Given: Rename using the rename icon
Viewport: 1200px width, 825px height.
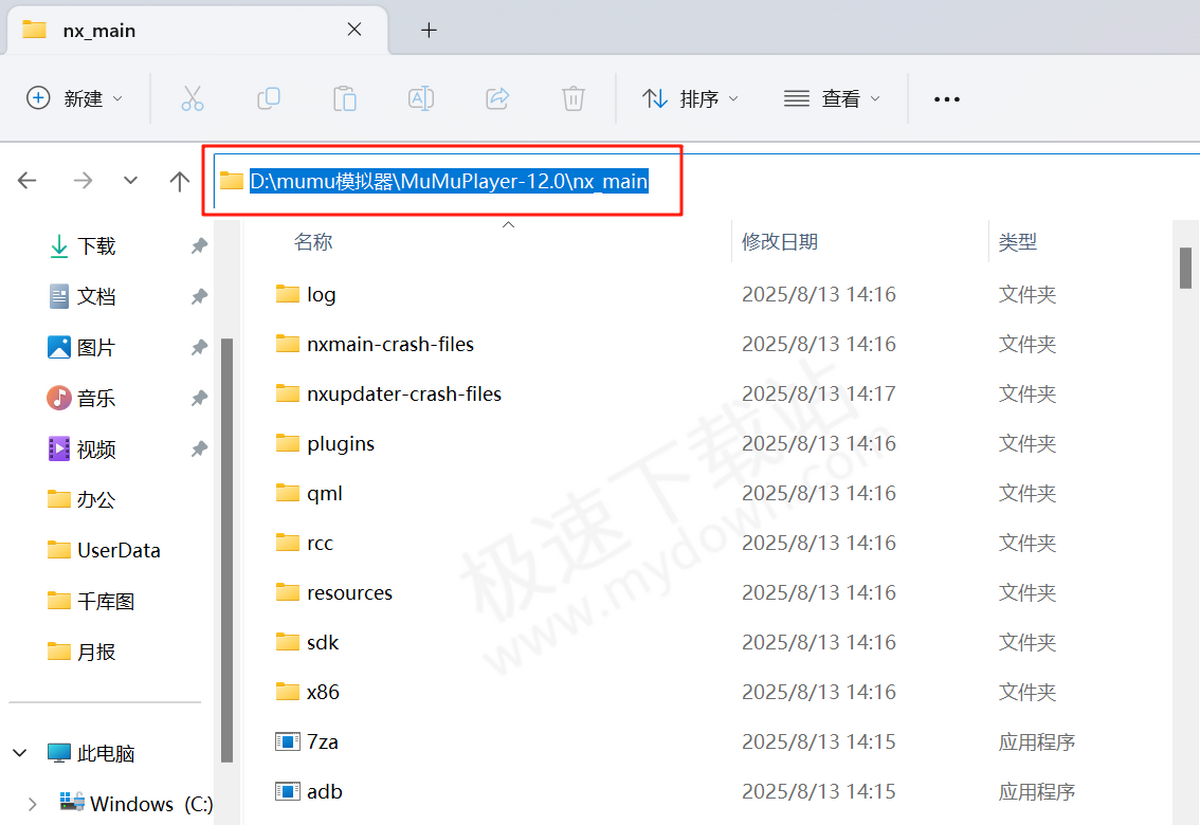Looking at the screenshot, I should (420, 98).
